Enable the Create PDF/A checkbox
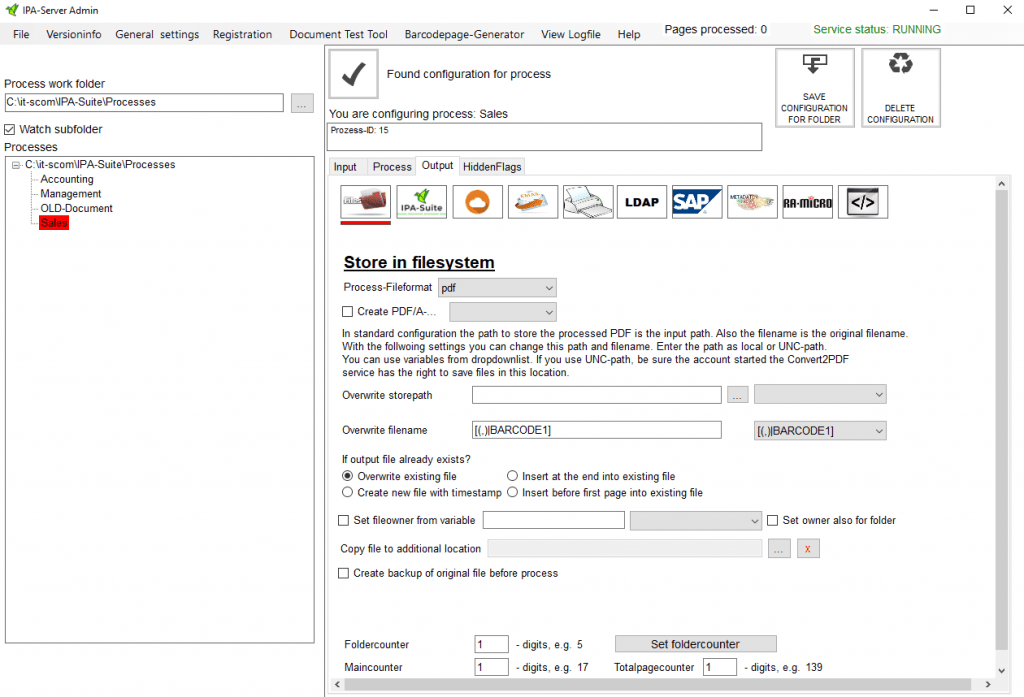 pyautogui.click(x=348, y=312)
